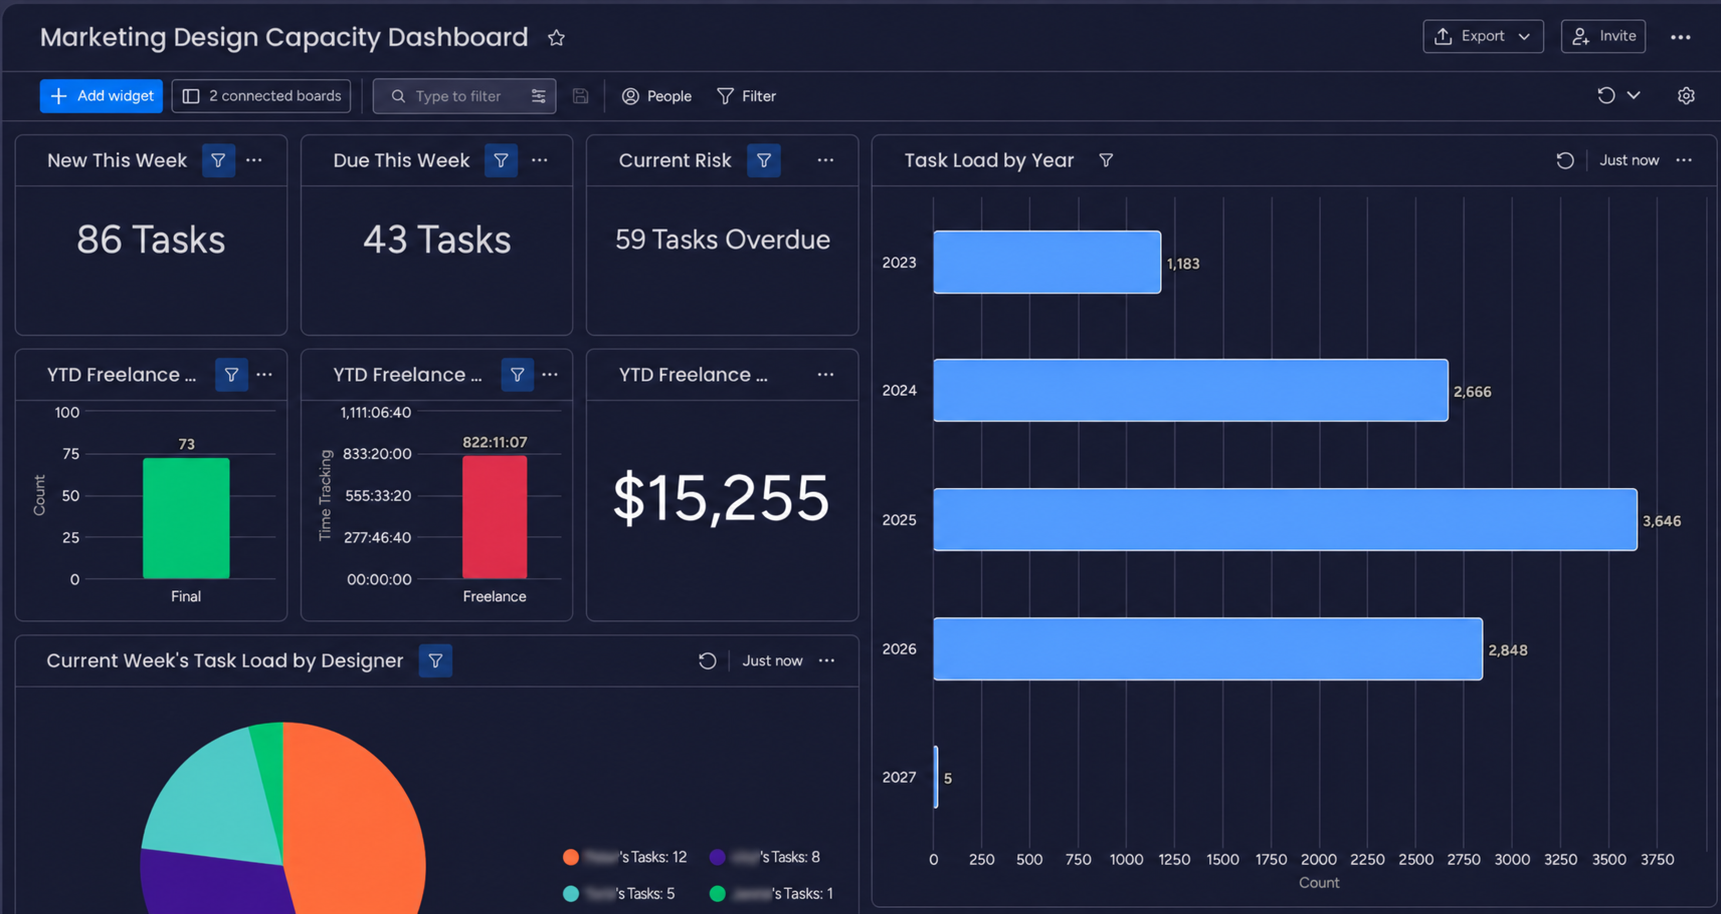Refresh the Task Load by Year widget
1721x914 pixels.
pyautogui.click(x=1565, y=161)
